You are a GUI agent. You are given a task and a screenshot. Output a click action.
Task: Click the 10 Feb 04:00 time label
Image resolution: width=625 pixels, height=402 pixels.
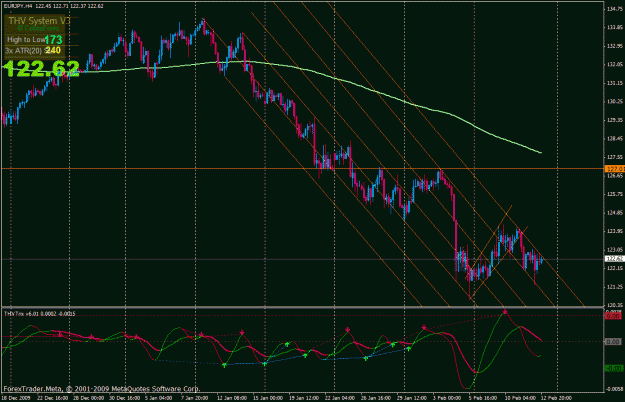520,398
